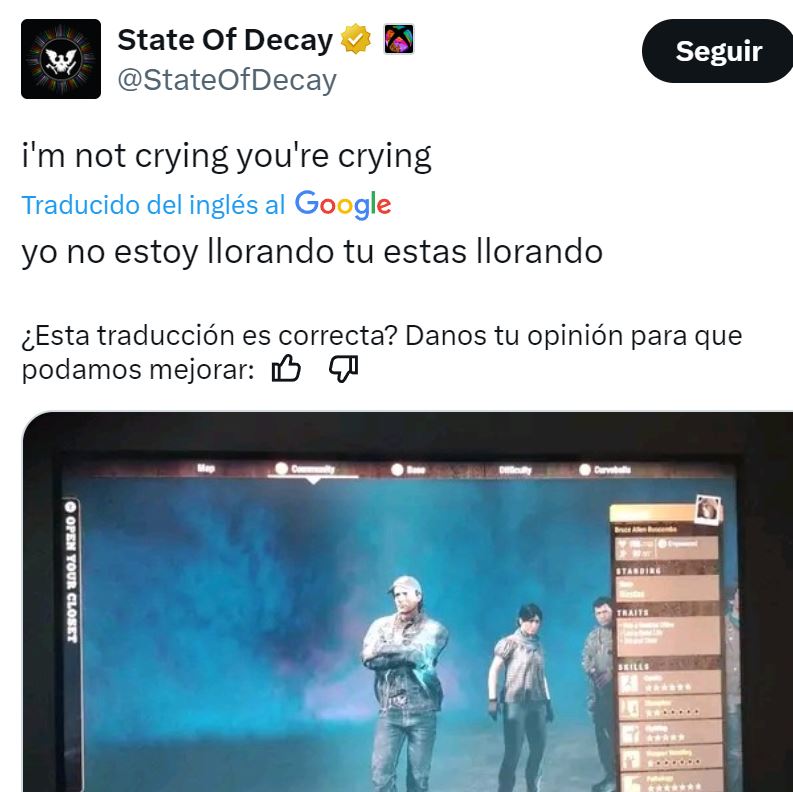The image size is (793, 792).
Task: Click the Fighting skill icon in Skills list
Action: click(x=630, y=732)
